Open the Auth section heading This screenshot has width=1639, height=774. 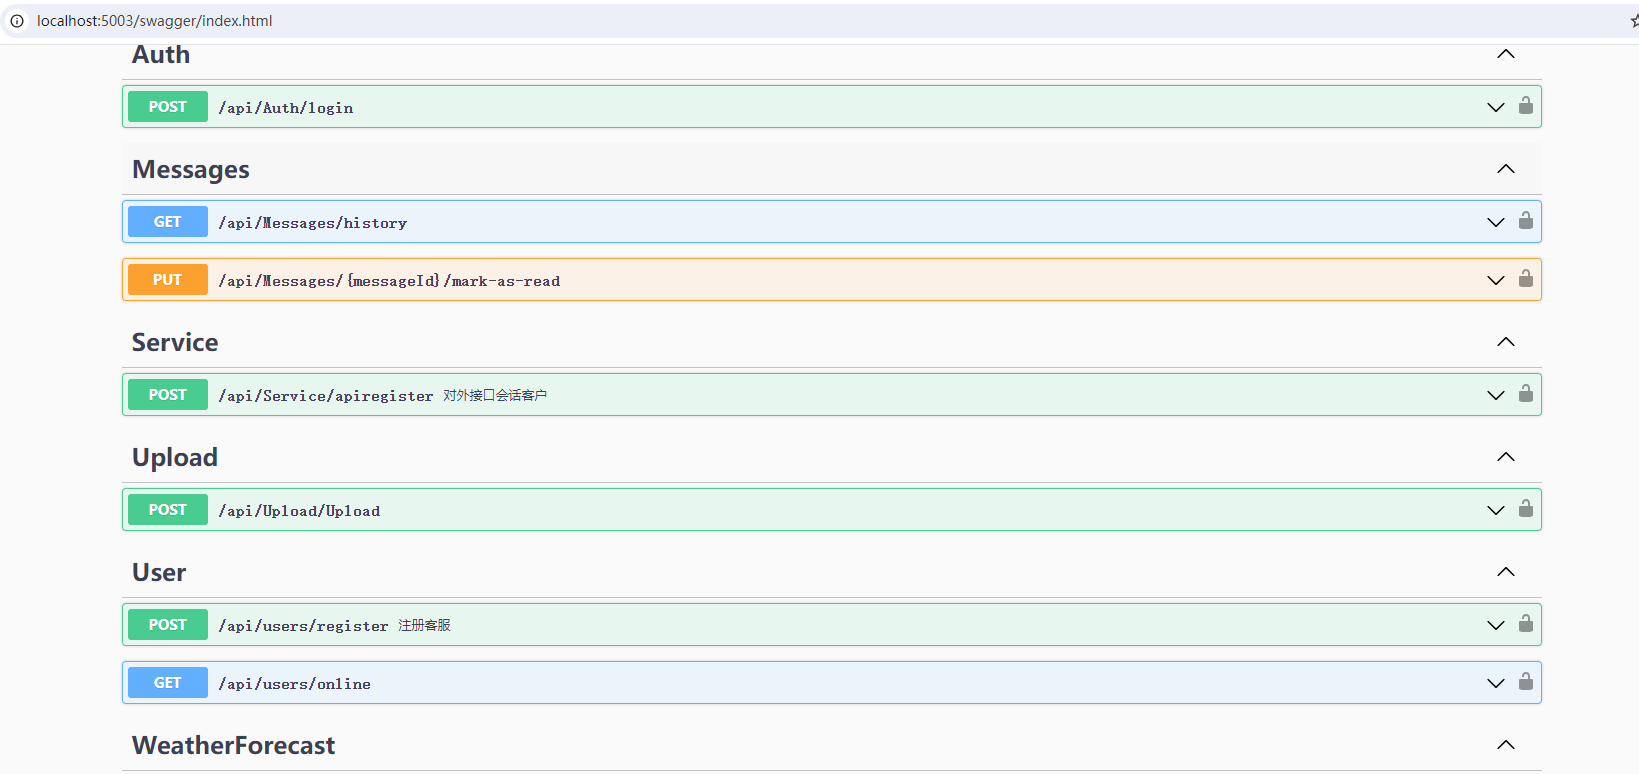pos(161,55)
